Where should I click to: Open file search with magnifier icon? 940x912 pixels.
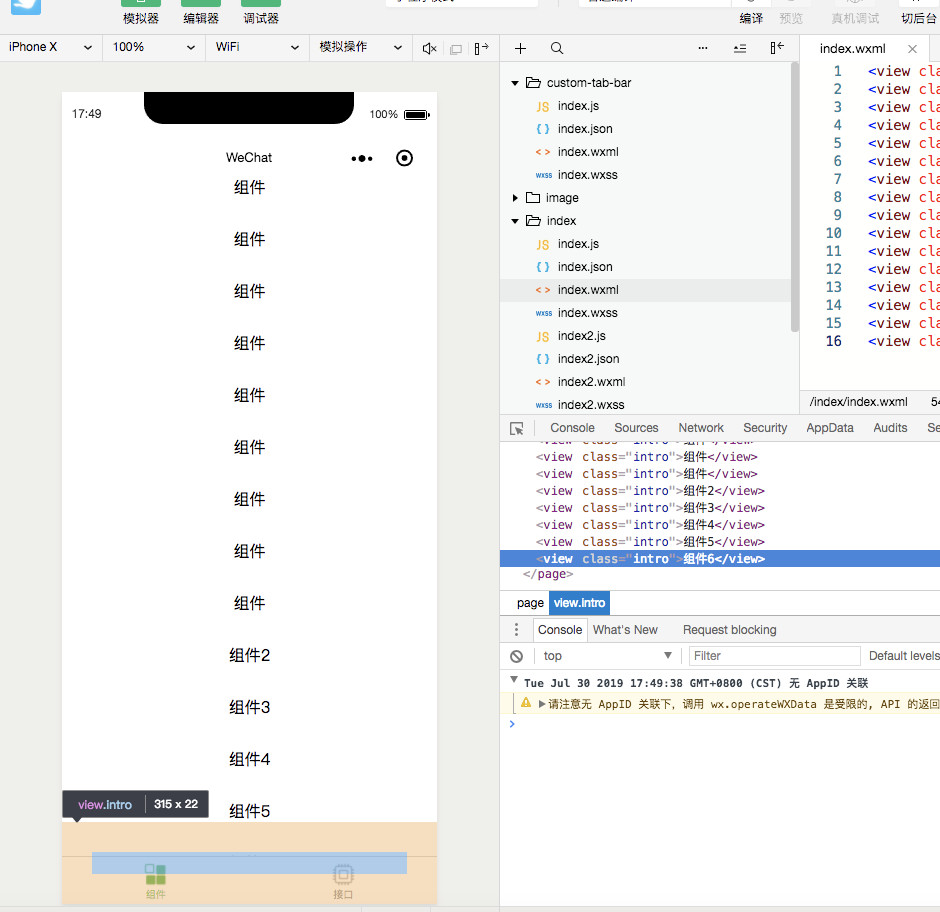[x=557, y=48]
